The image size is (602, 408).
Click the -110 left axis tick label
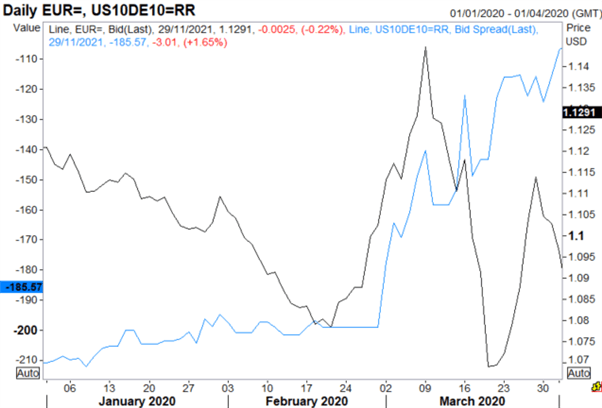click(x=26, y=59)
